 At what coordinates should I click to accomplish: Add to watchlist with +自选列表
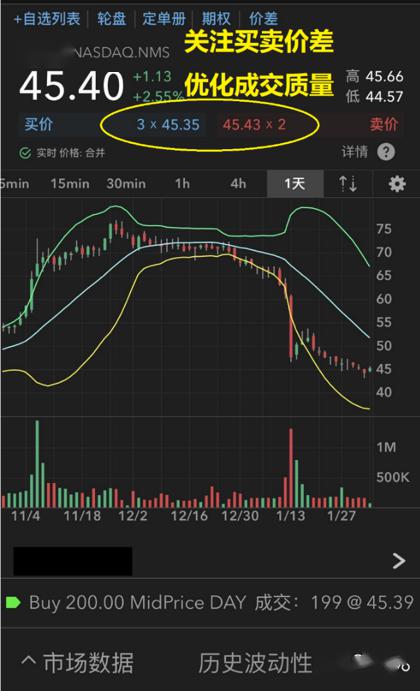[47, 19]
